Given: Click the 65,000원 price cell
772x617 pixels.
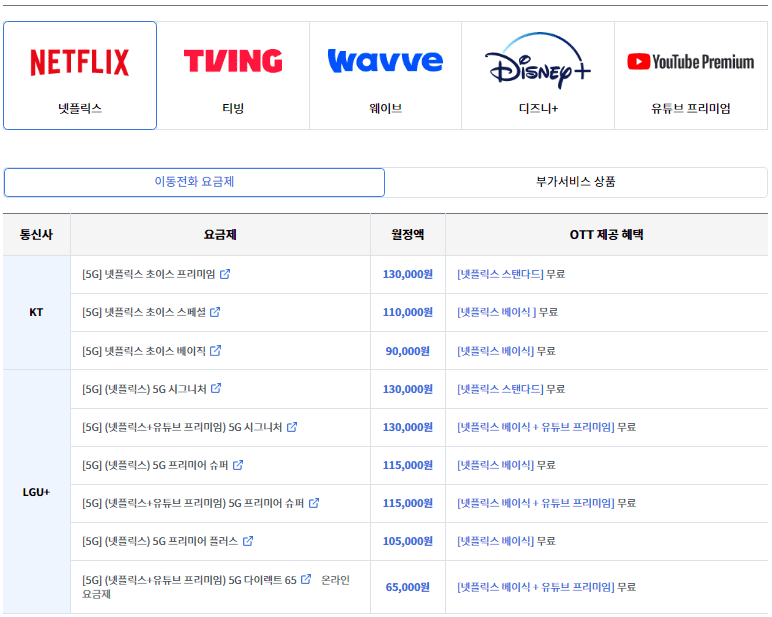Looking at the screenshot, I should pyautogui.click(x=408, y=587).
